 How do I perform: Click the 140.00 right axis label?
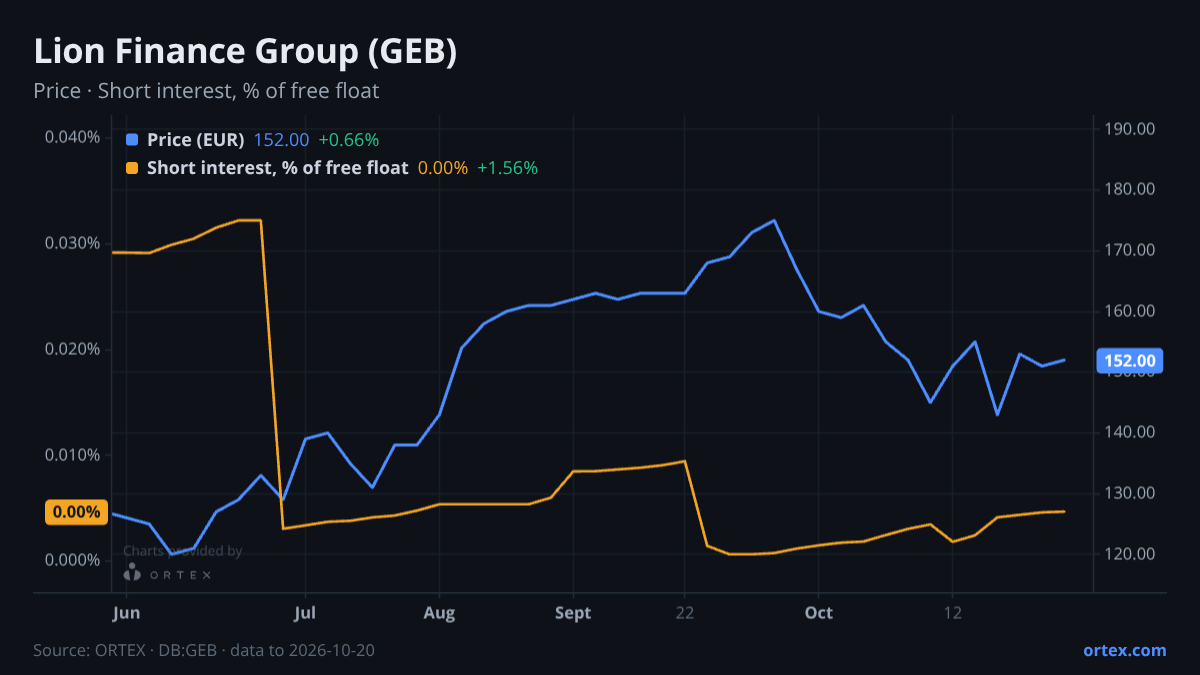pyautogui.click(x=1130, y=432)
